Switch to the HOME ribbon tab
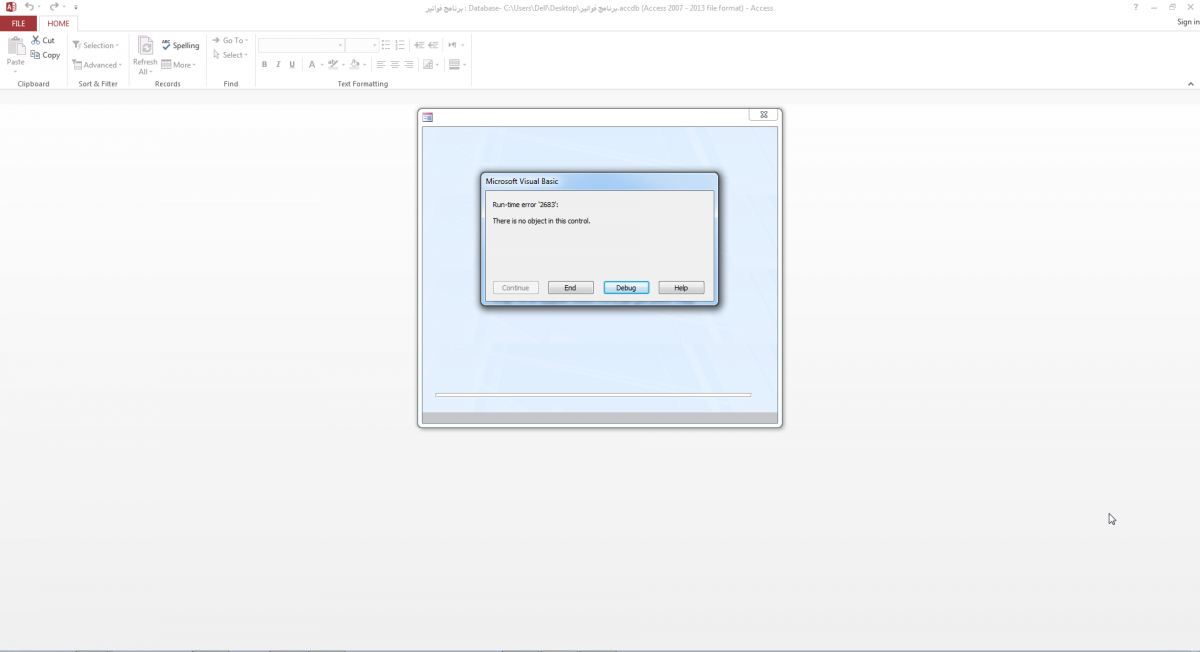This screenshot has height=652, width=1200. (58, 23)
